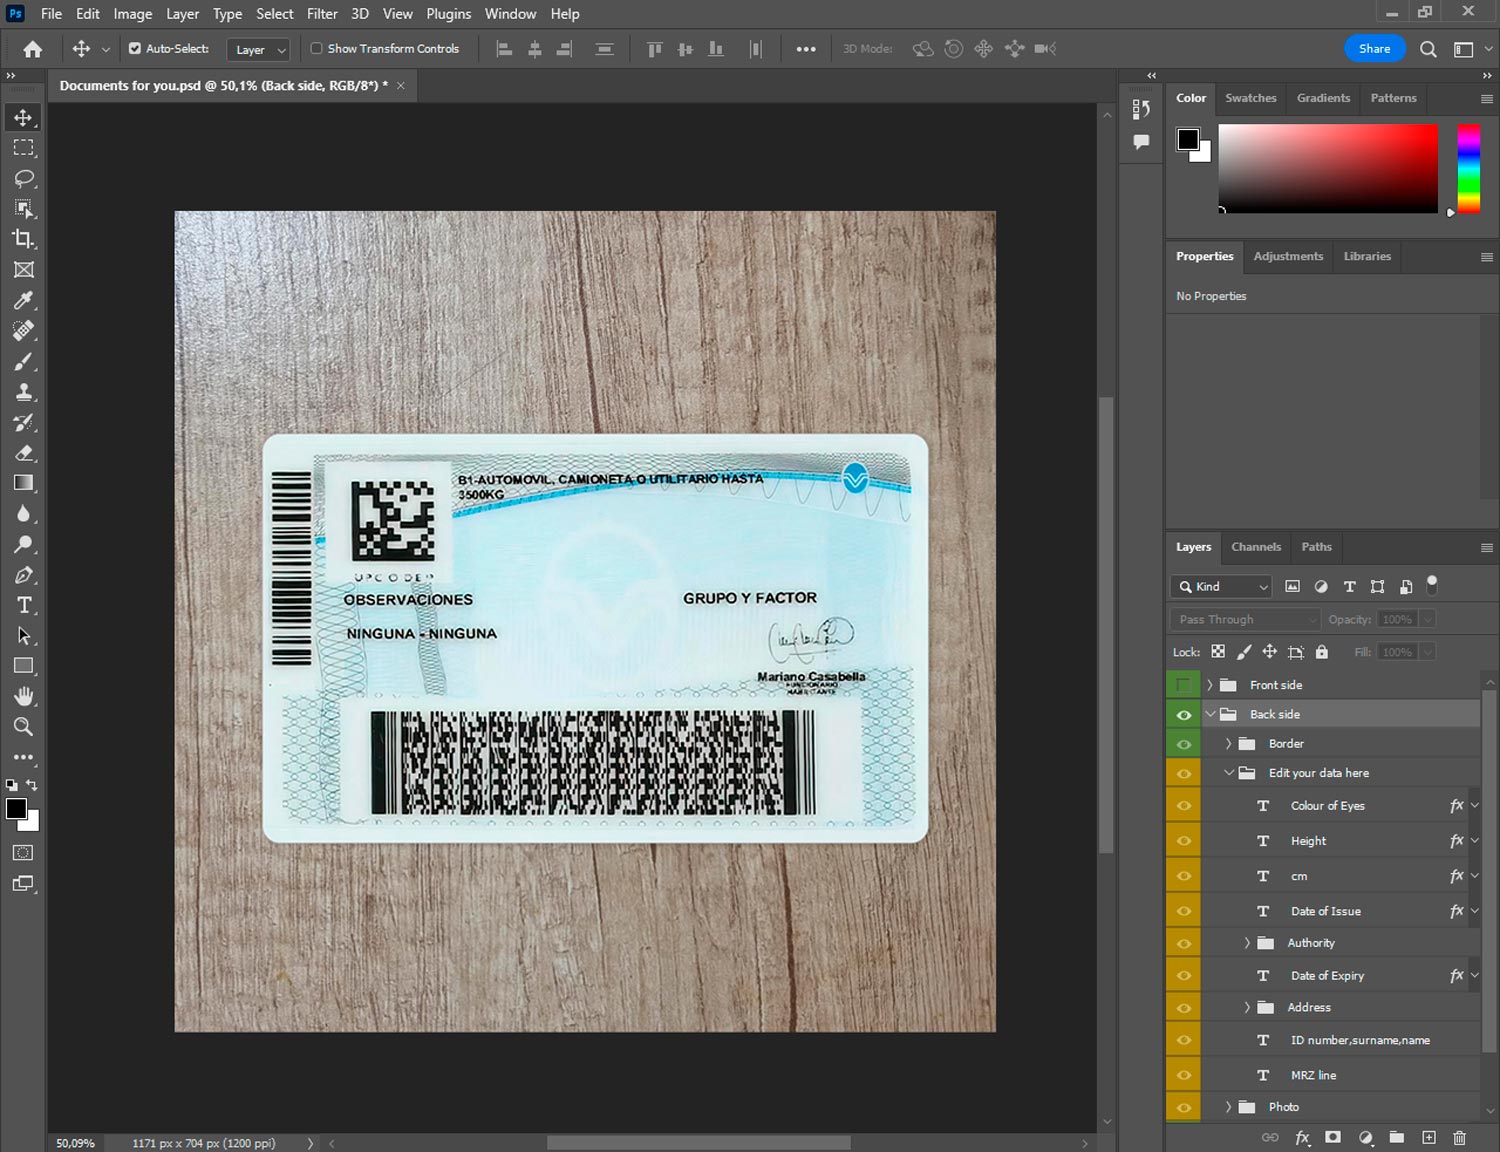Open the Kind filter dropdown in Layers

click(1223, 587)
